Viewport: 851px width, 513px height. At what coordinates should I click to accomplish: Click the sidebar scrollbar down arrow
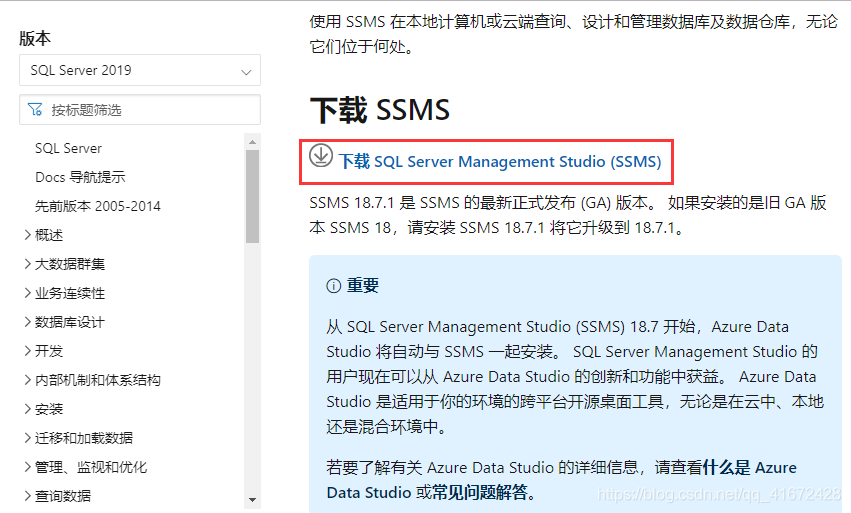[252, 499]
